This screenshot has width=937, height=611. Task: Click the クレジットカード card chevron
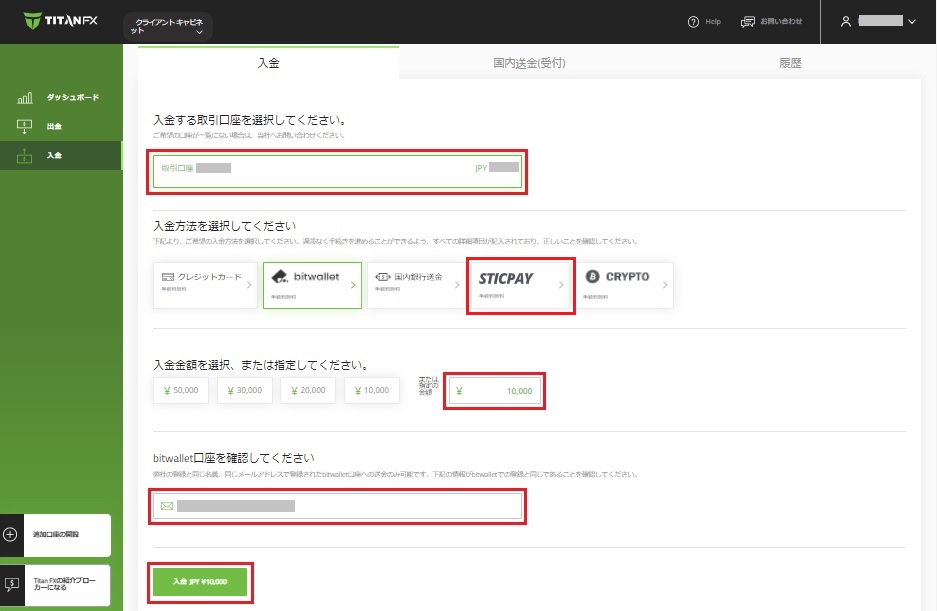pyautogui.click(x=249, y=285)
